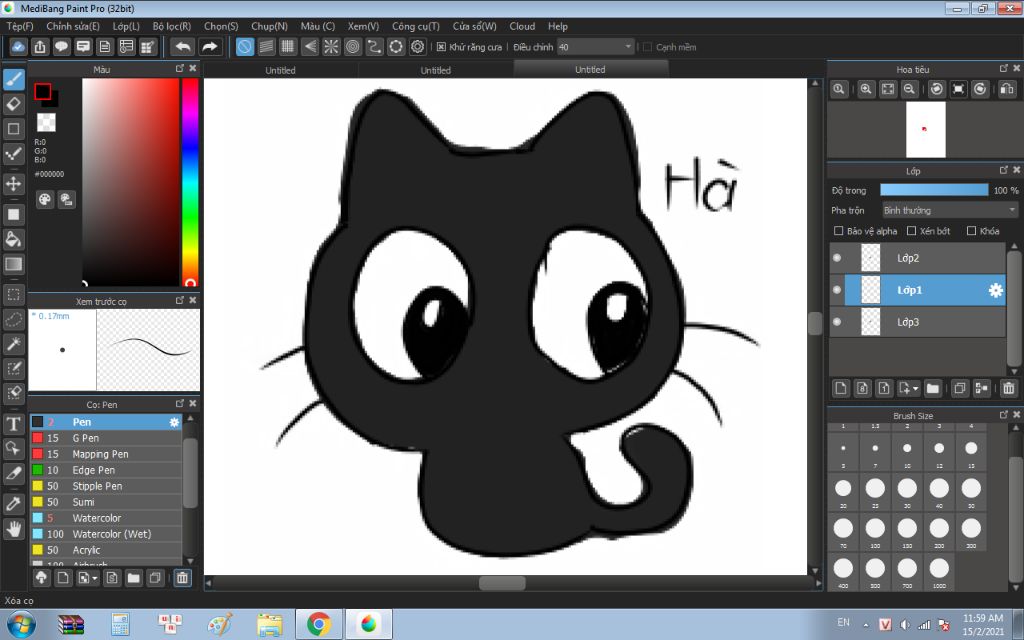The width and height of the screenshot is (1024, 640).
Task: Select the Eraser tool
Action: tap(14, 104)
